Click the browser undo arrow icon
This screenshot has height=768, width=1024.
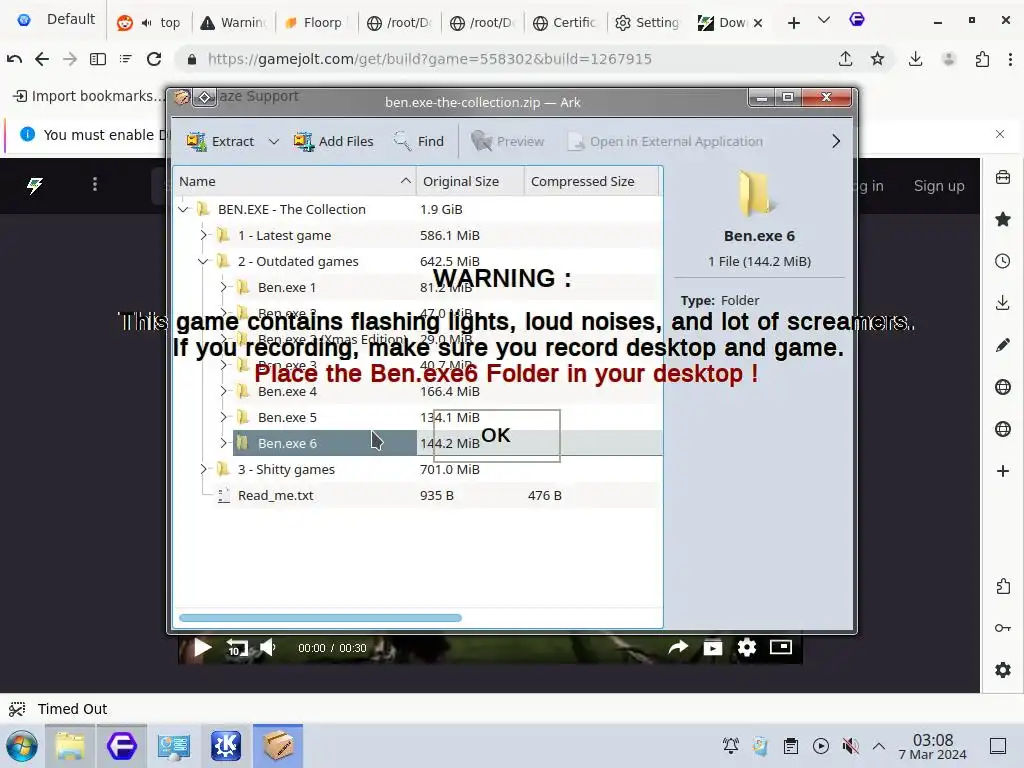coord(14,59)
